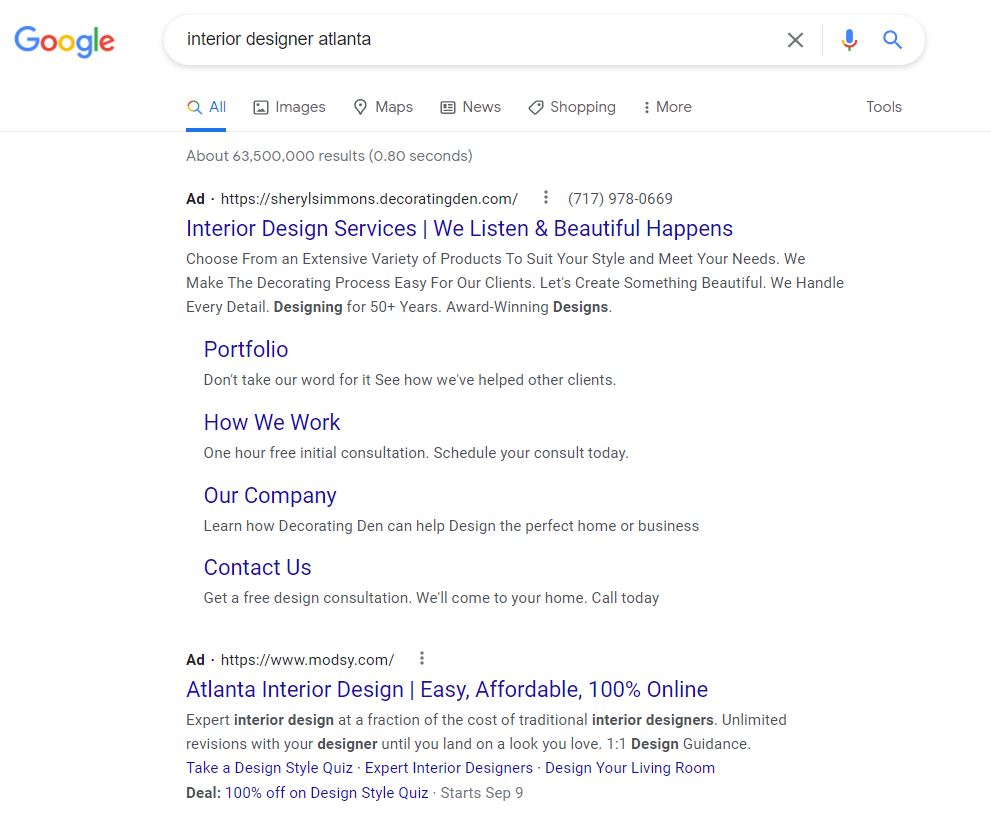Viewport: 991px width, 822px height.
Task: Click the How We Work sitelink
Action: (271, 422)
